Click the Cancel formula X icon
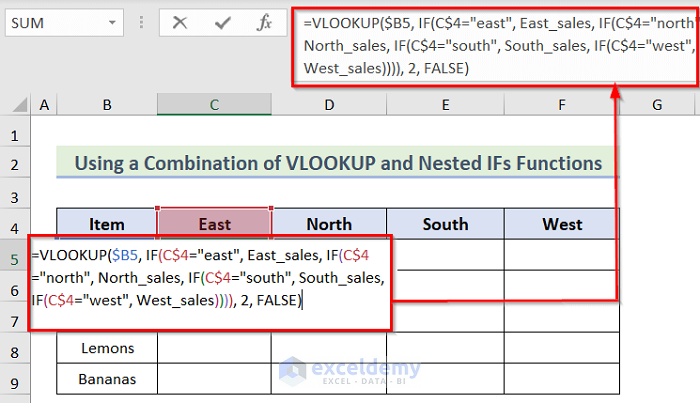Screen dimensions: 700x403 click(x=180, y=23)
